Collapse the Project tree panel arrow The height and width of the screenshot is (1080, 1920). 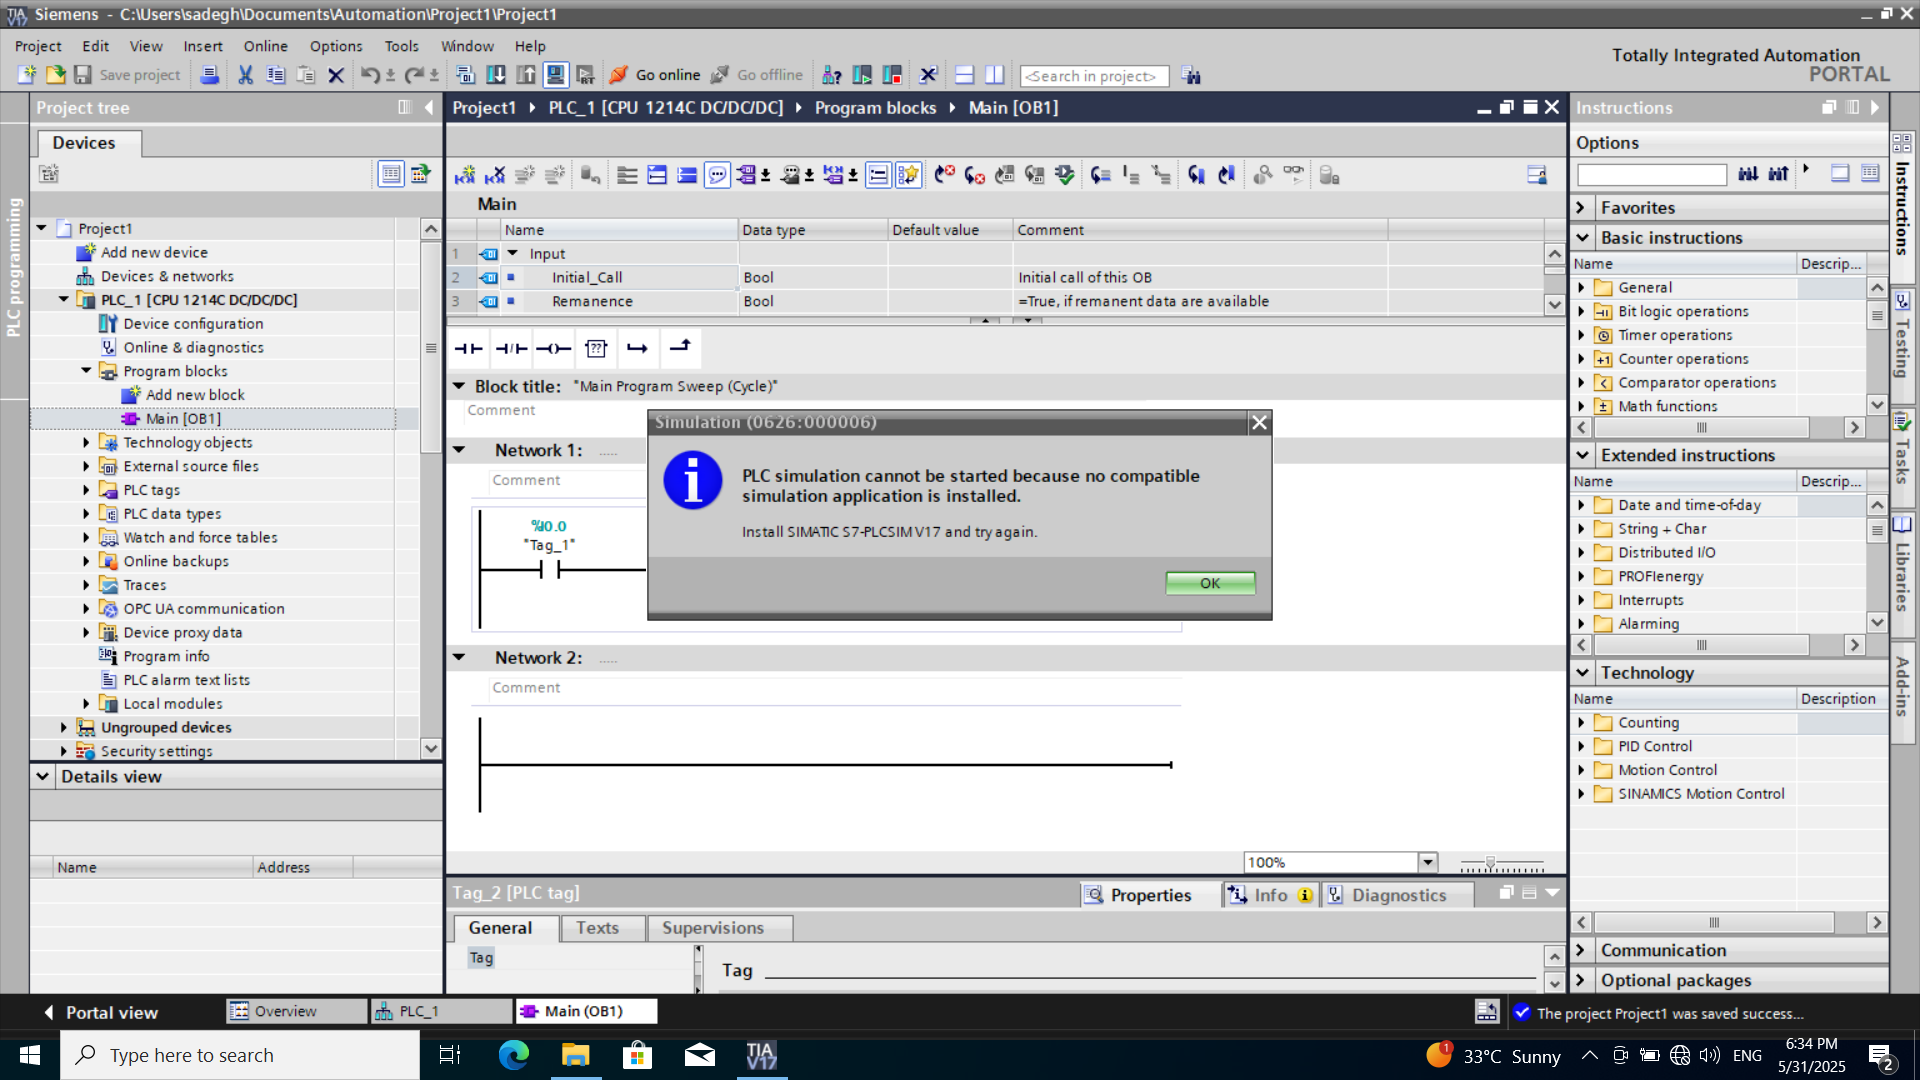click(429, 107)
